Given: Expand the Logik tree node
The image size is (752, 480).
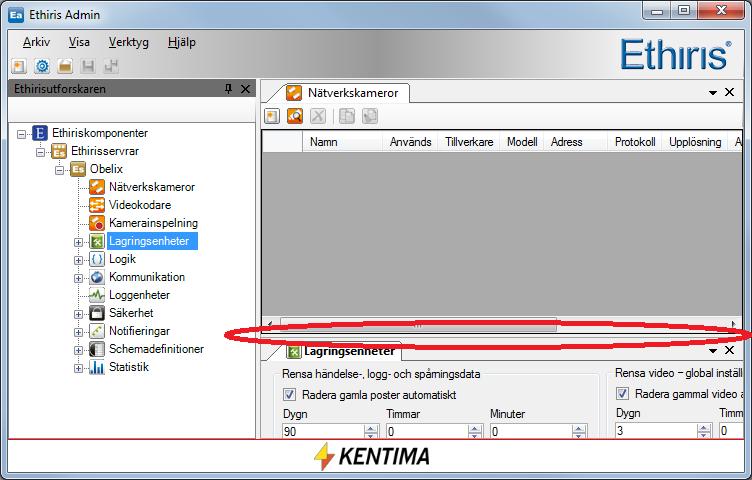Looking at the screenshot, I should [x=78, y=260].
